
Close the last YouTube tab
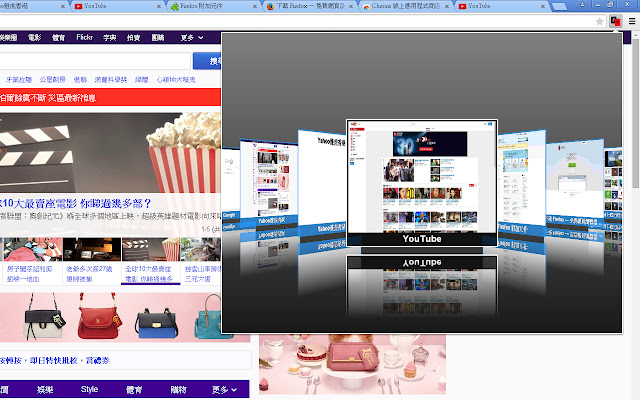[x=543, y=6]
